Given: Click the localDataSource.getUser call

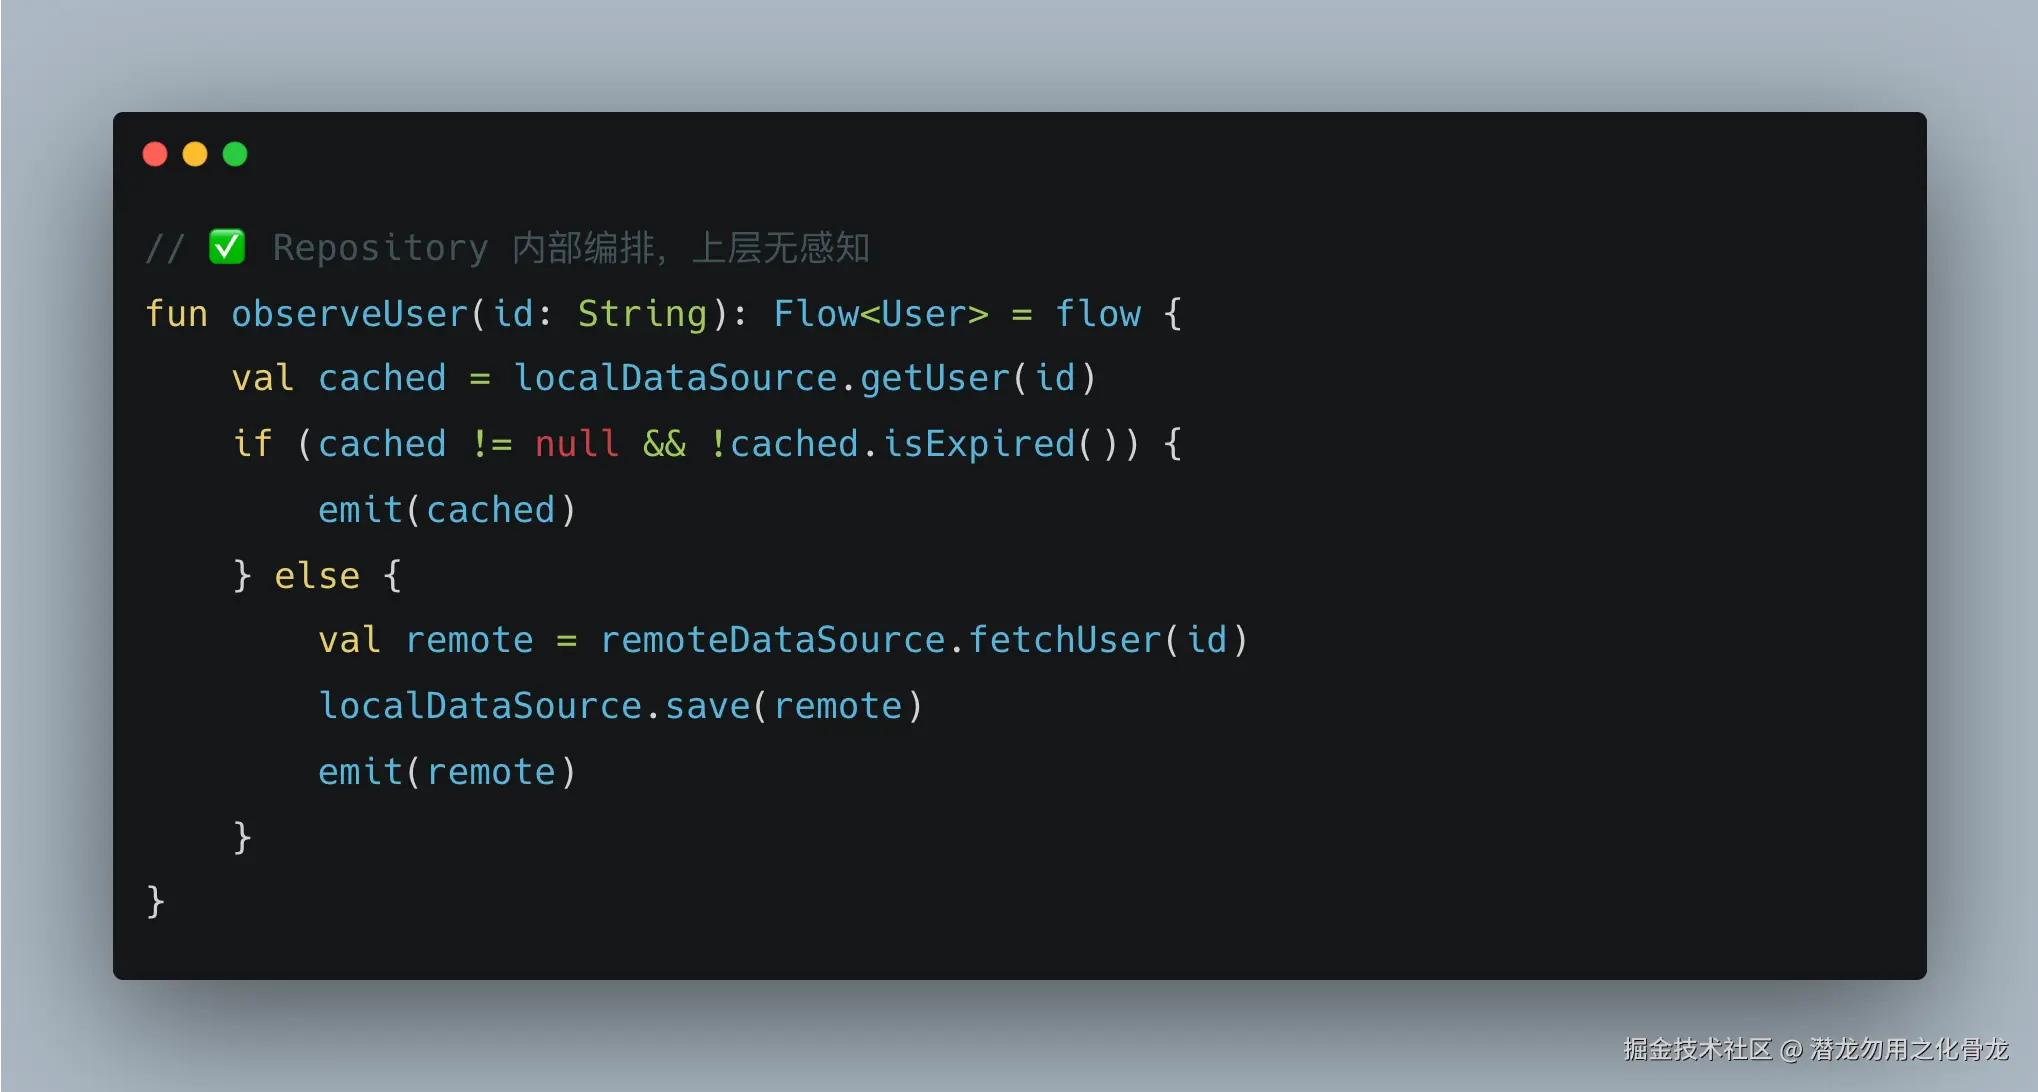Looking at the screenshot, I should (x=805, y=378).
